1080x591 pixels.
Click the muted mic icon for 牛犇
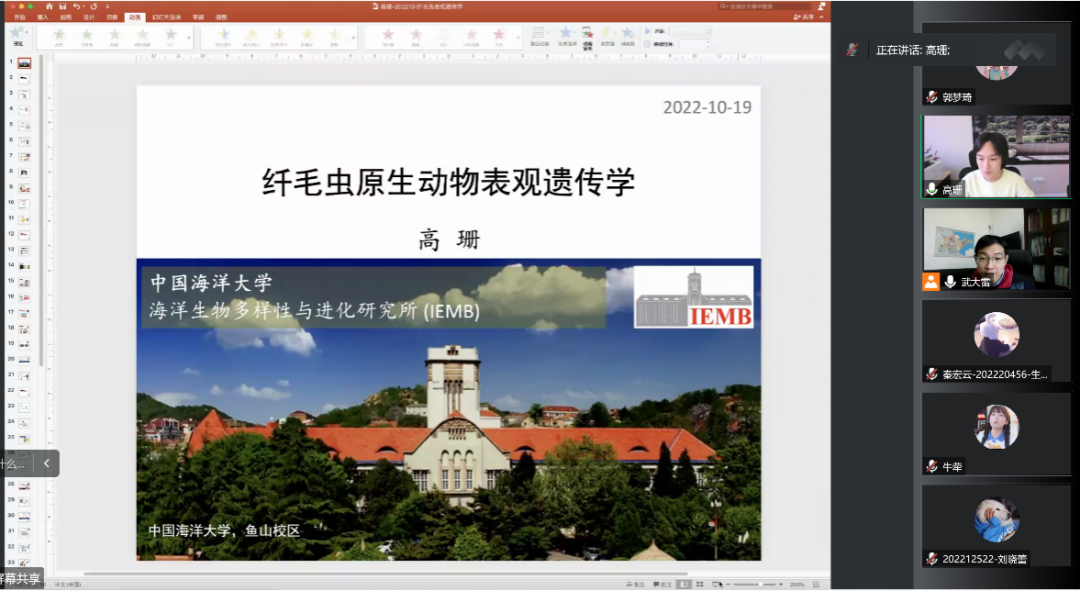[x=932, y=466]
